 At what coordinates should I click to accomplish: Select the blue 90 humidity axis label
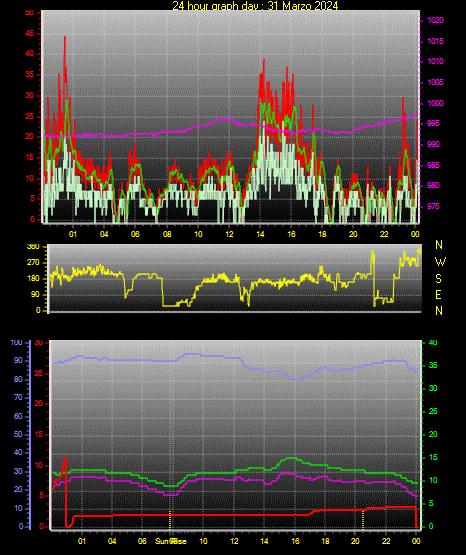point(18,361)
